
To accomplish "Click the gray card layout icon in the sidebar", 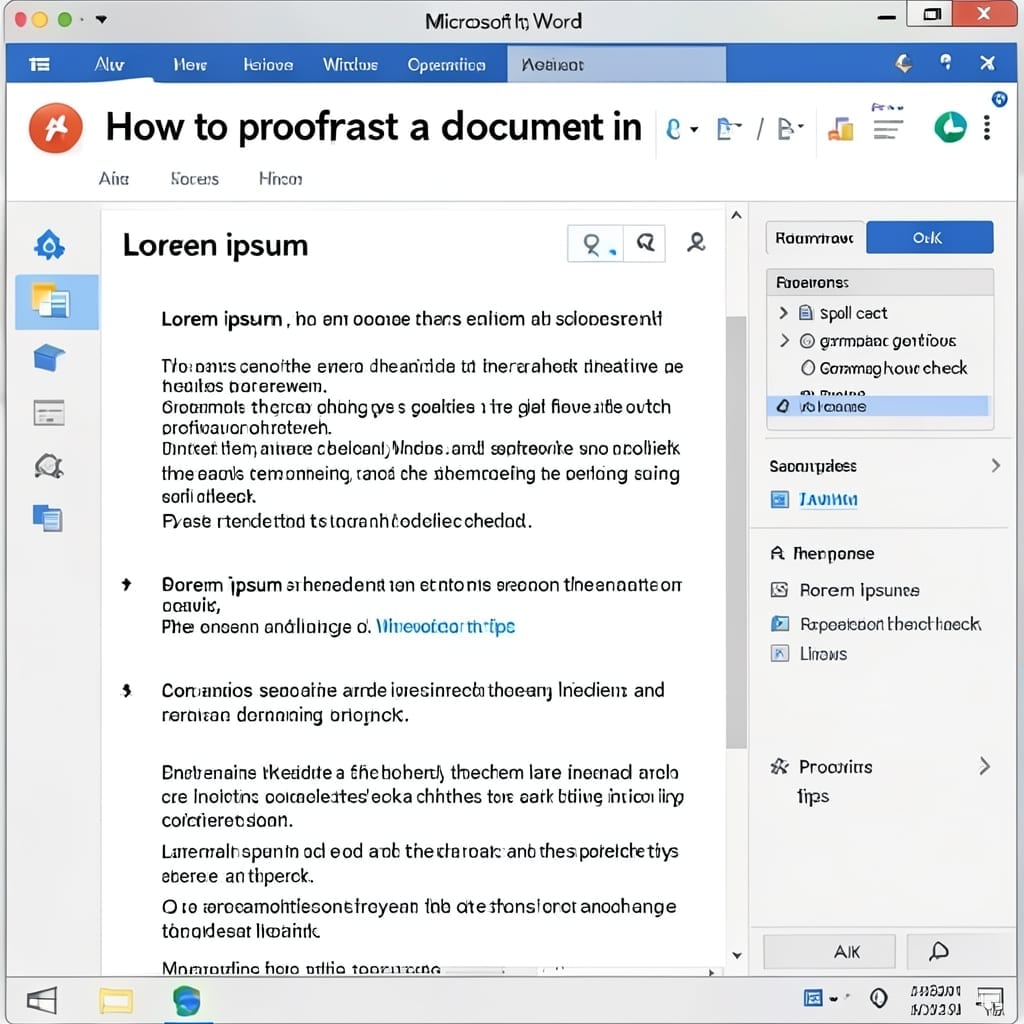I will [49, 413].
